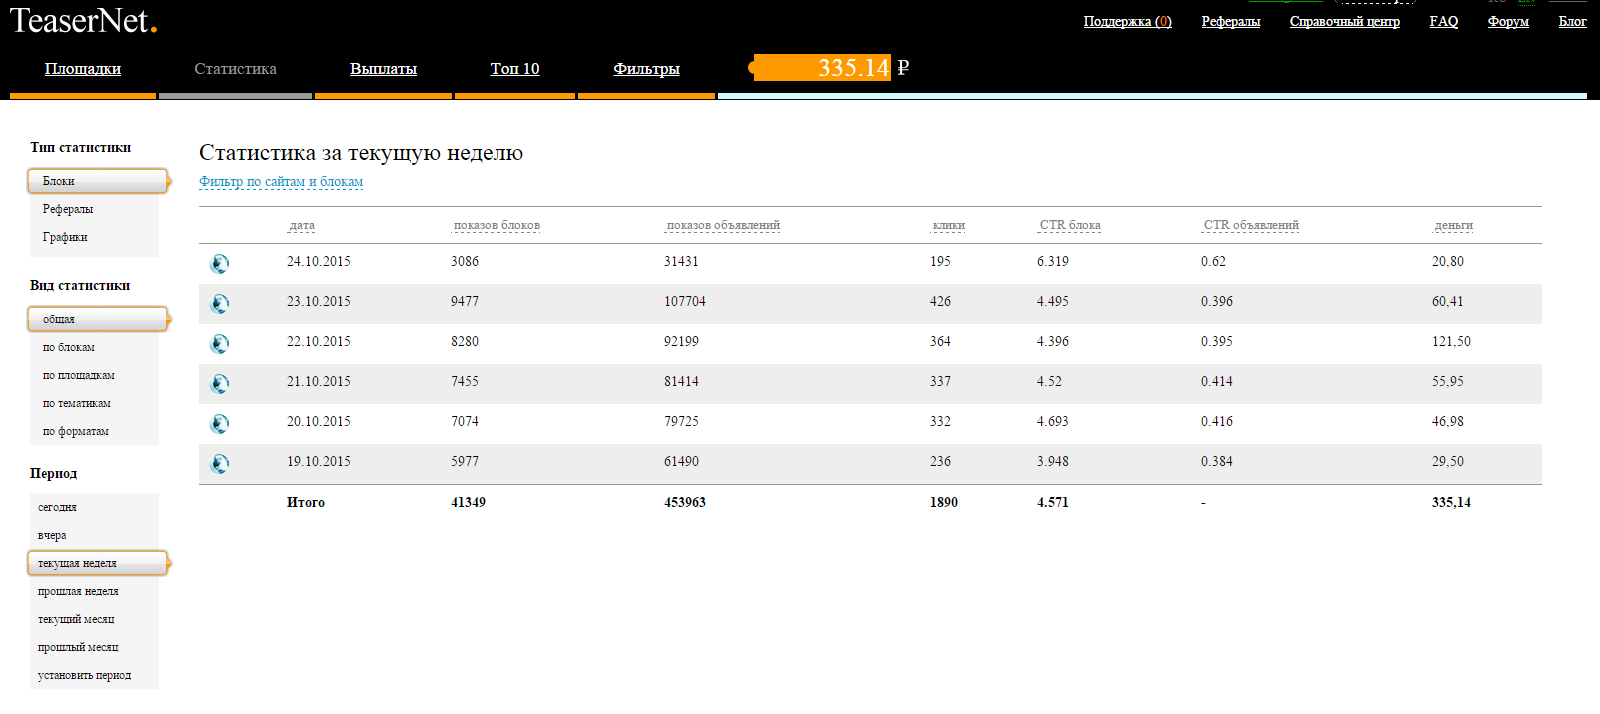The image size is (1600, 714).
Task: Select Рефералы statistics type
Action: (68, 209)
